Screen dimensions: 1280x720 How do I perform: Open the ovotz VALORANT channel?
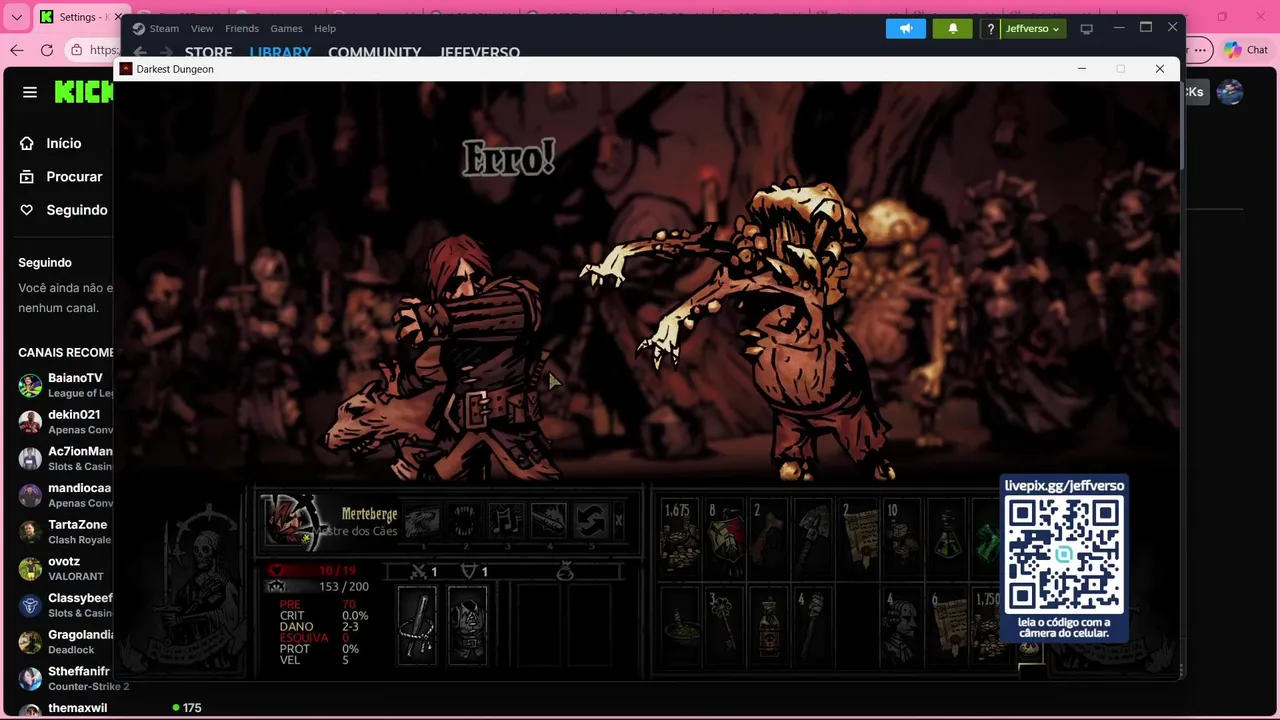click(x=66, y=569)
